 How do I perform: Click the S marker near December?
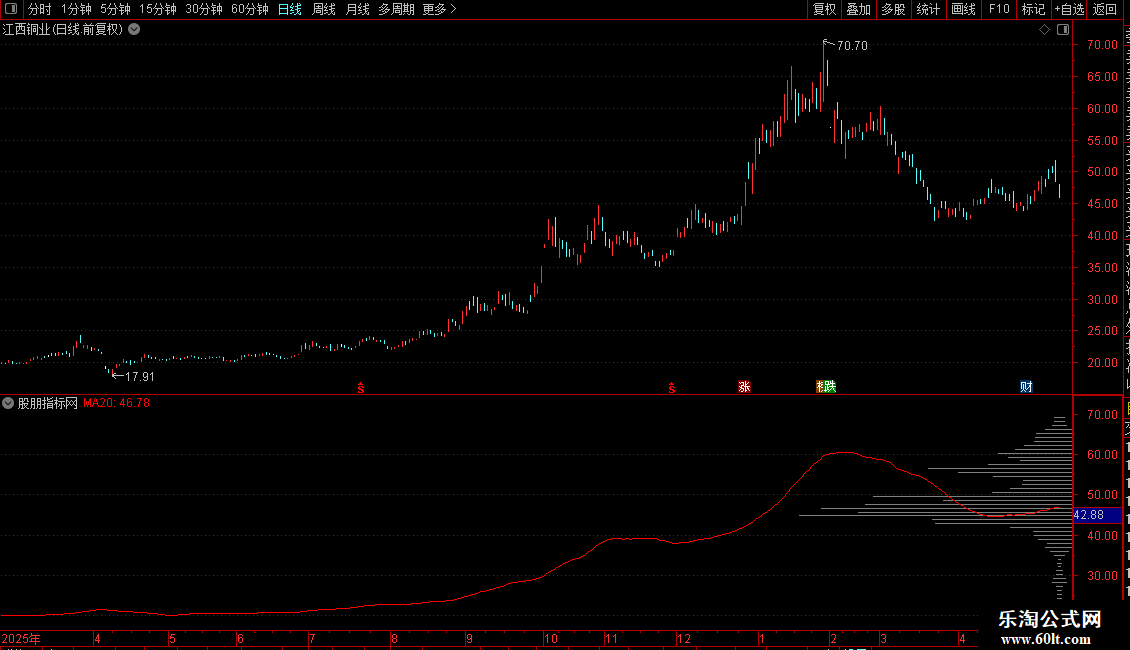(672, 388)
